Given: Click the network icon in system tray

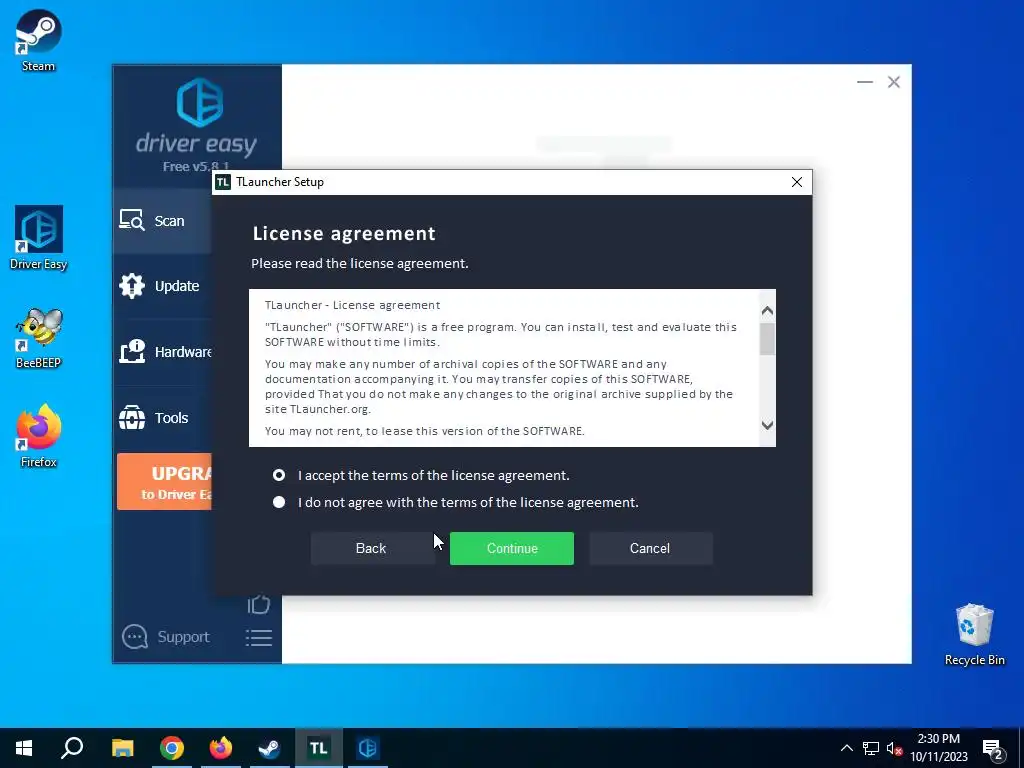Looking at the screenshot, I should [871, 748].
